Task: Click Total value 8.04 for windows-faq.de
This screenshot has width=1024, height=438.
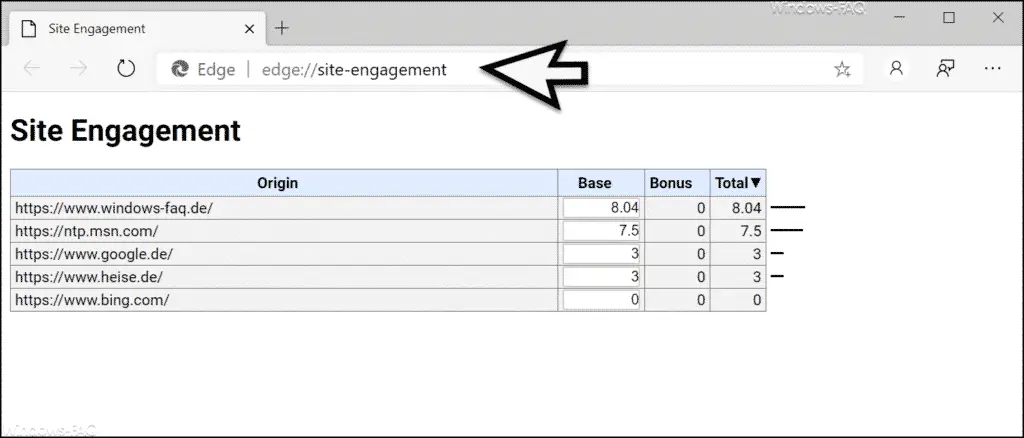Action: pyautogui.click(x=745, y=208)
